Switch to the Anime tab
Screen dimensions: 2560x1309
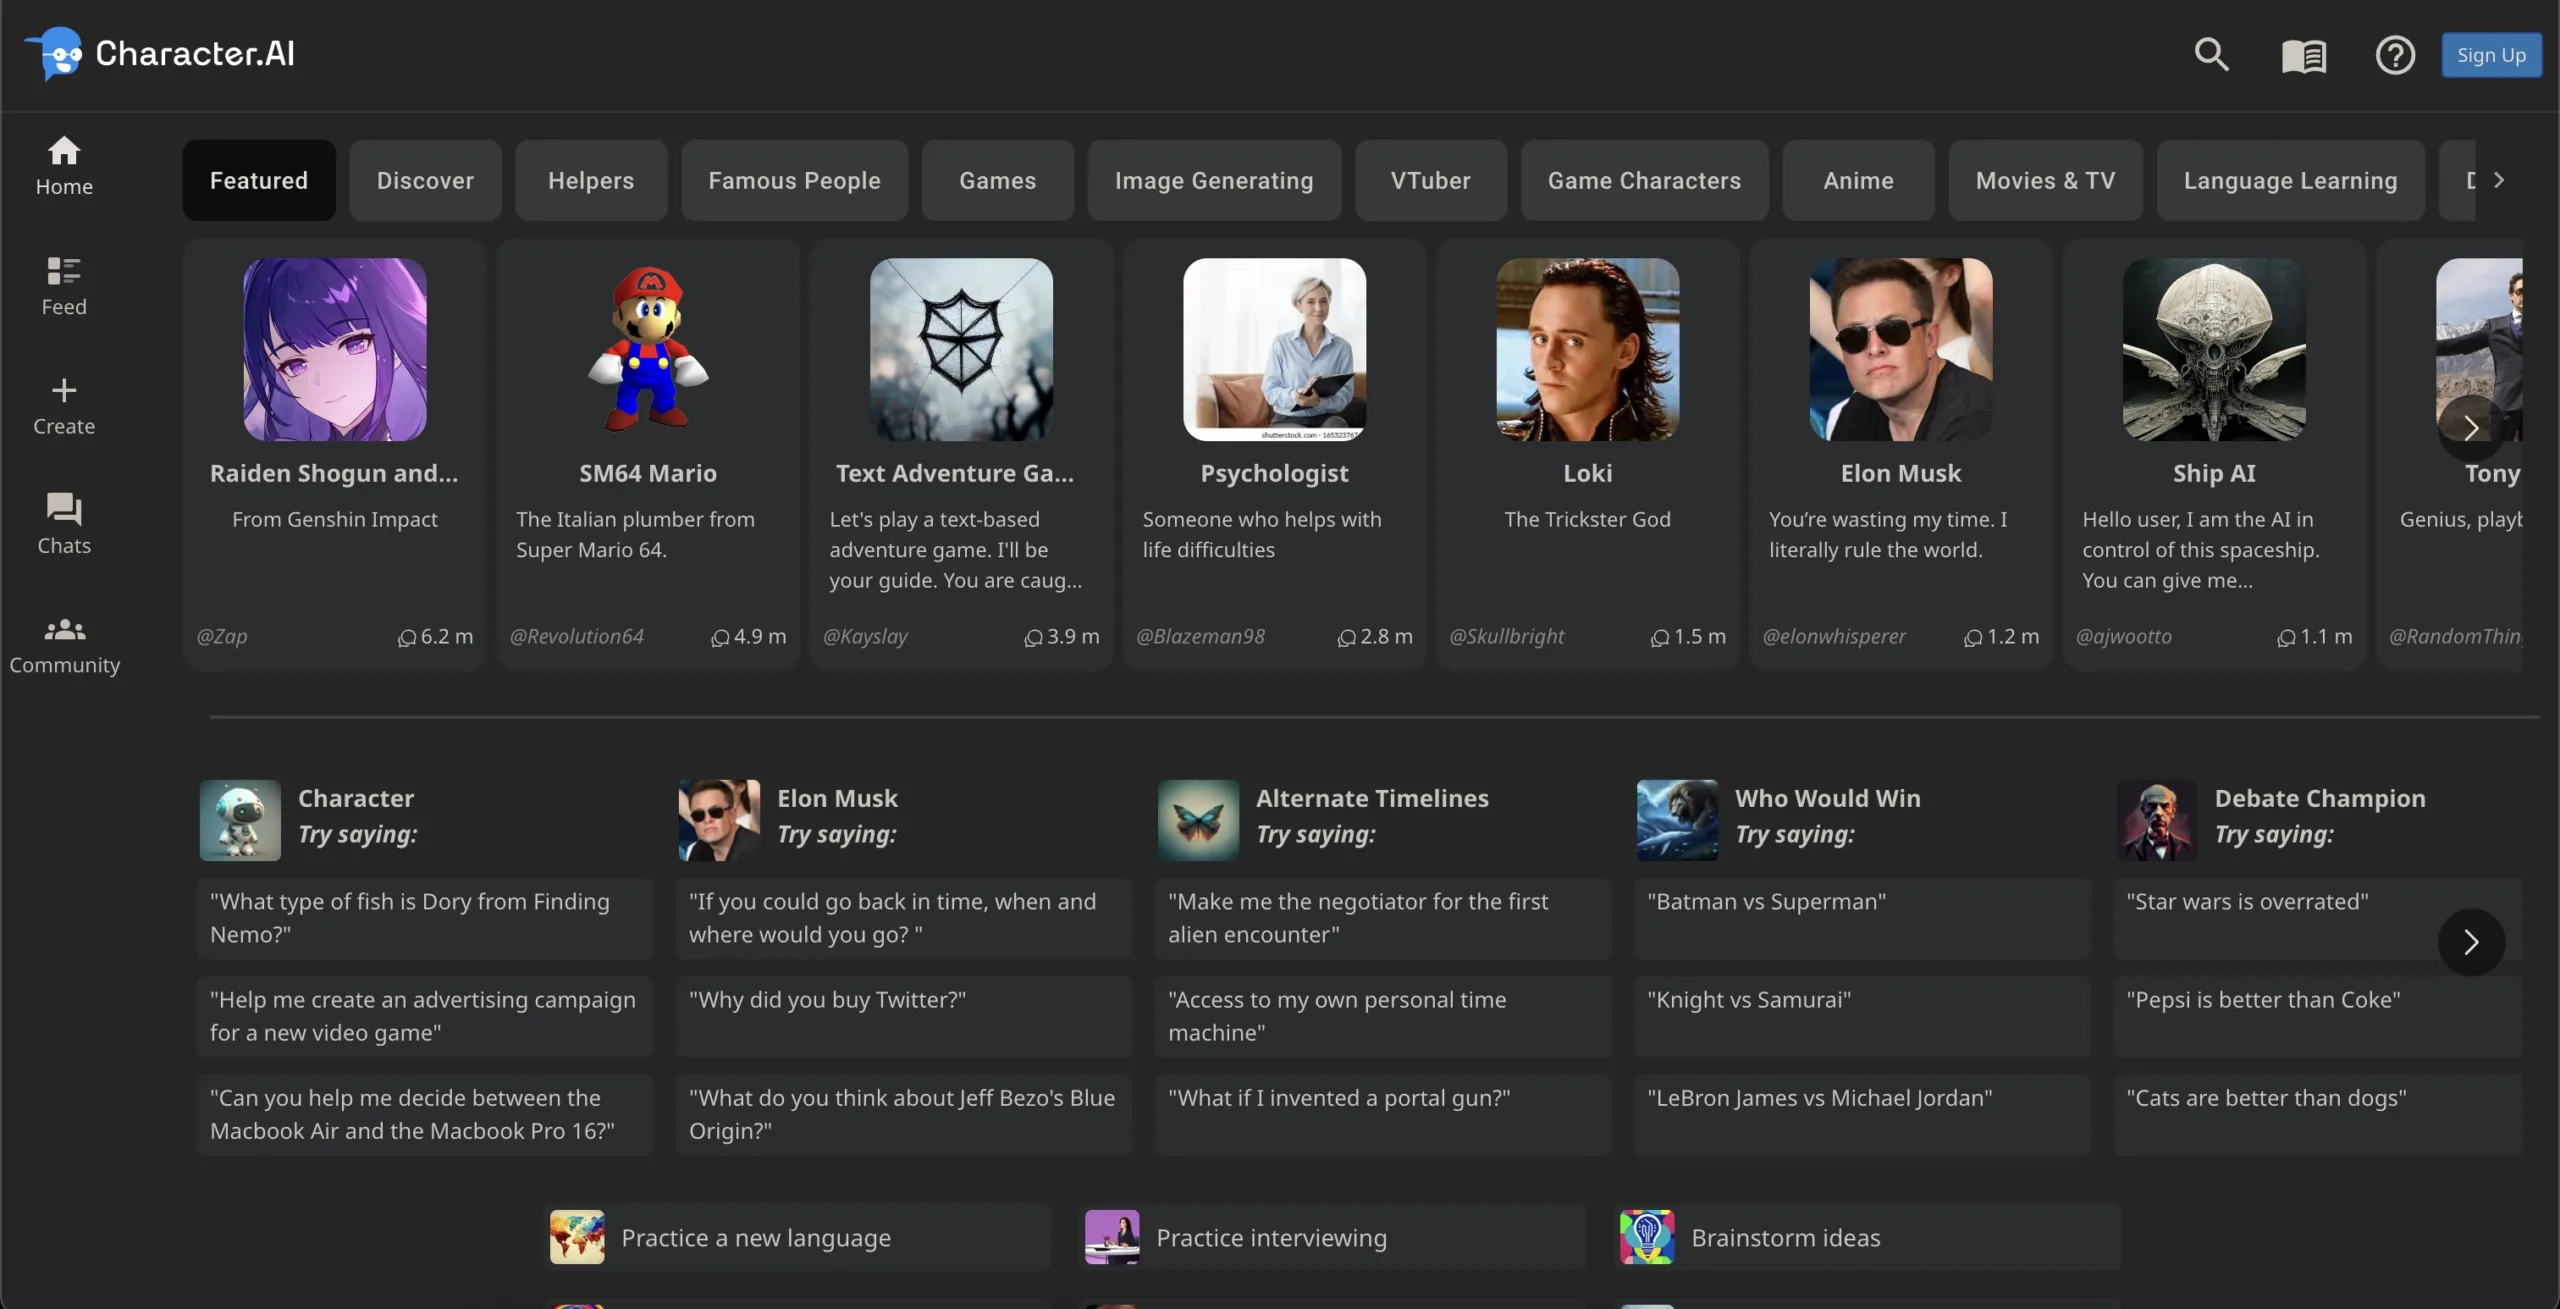point(1858,180)
